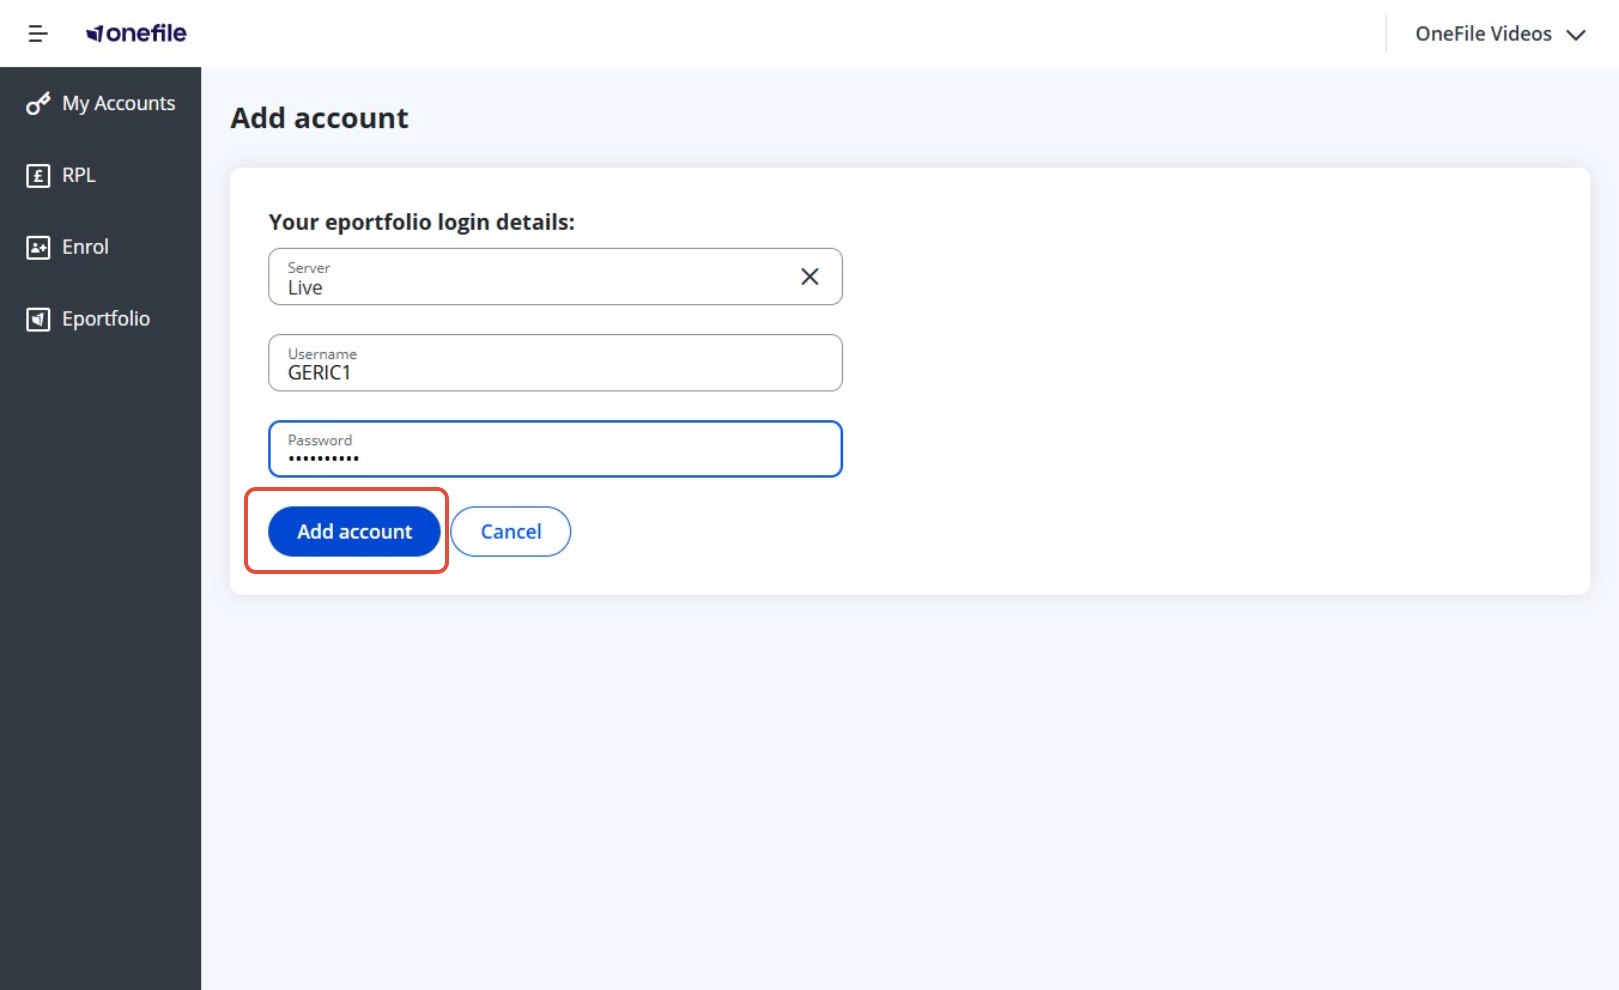Open the Server dropdown showing Live
This screenshot has width=1619, height=990.
coord(530,277)
